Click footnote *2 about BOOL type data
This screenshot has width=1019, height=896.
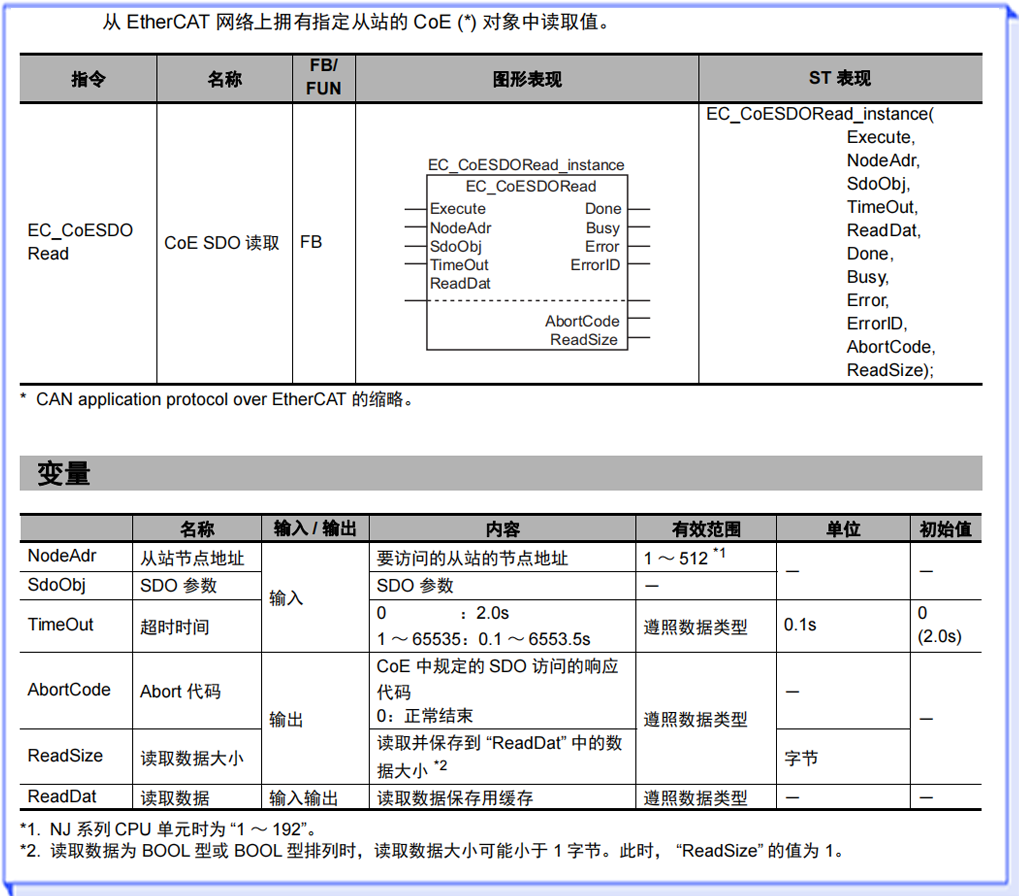(x=432, y=851)
